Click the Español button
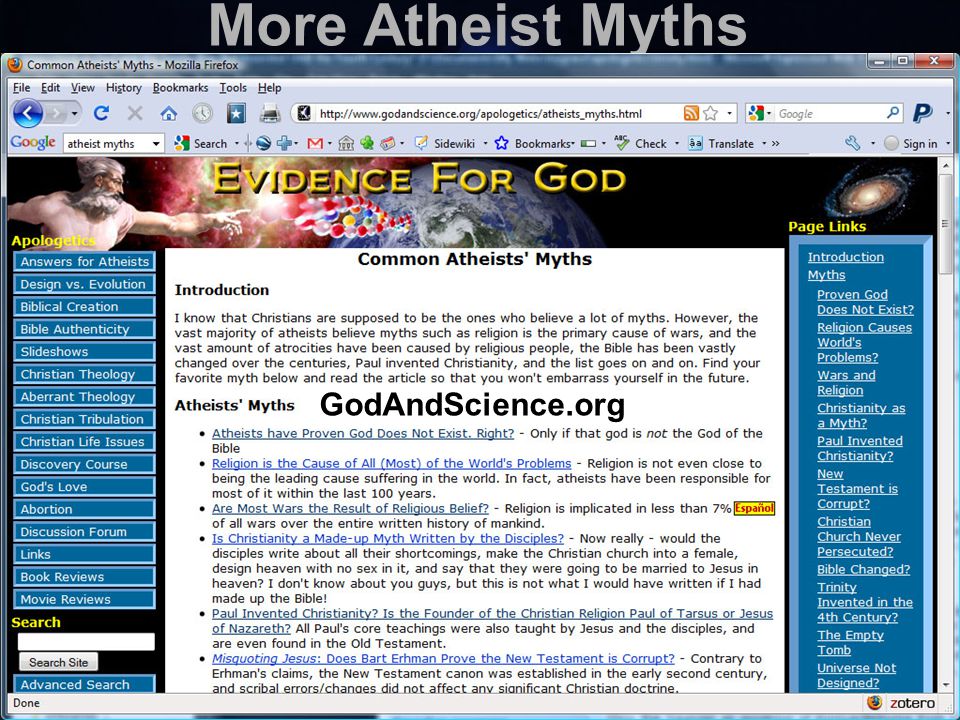 [754, 508]
